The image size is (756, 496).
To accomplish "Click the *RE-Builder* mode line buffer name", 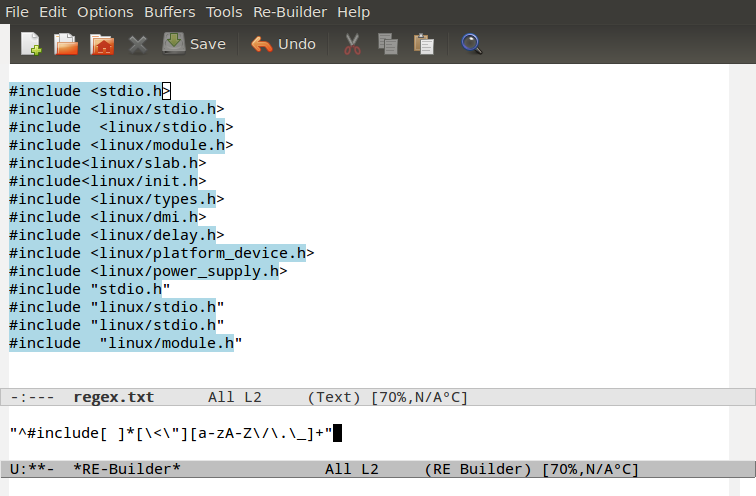I will pos(127,469).
